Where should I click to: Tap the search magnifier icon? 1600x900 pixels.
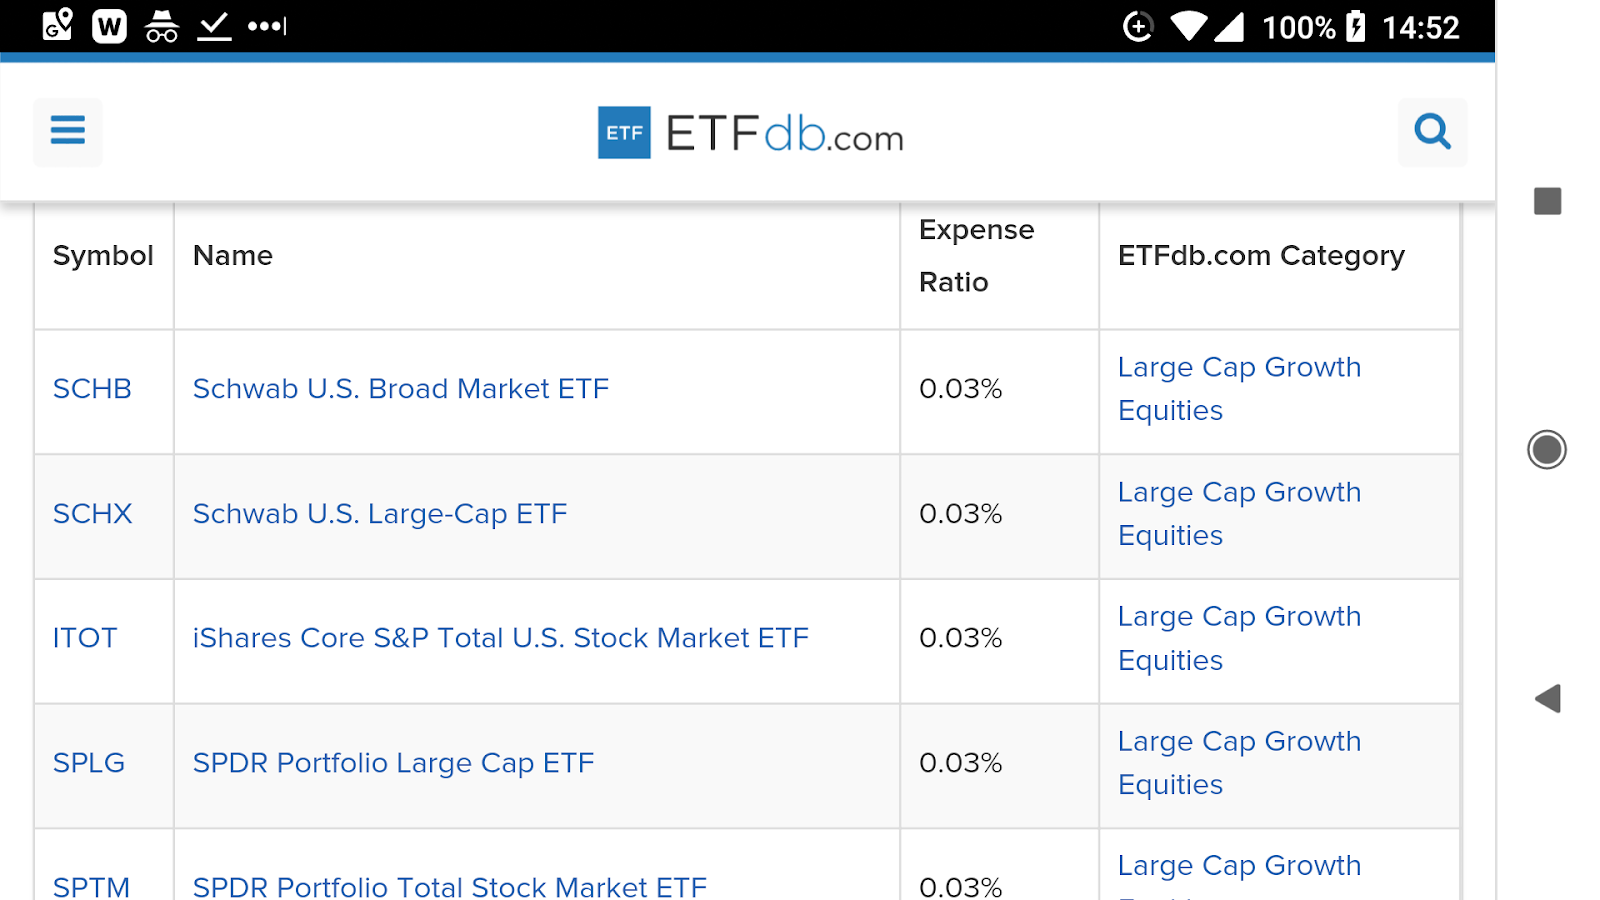[1432, 131]
